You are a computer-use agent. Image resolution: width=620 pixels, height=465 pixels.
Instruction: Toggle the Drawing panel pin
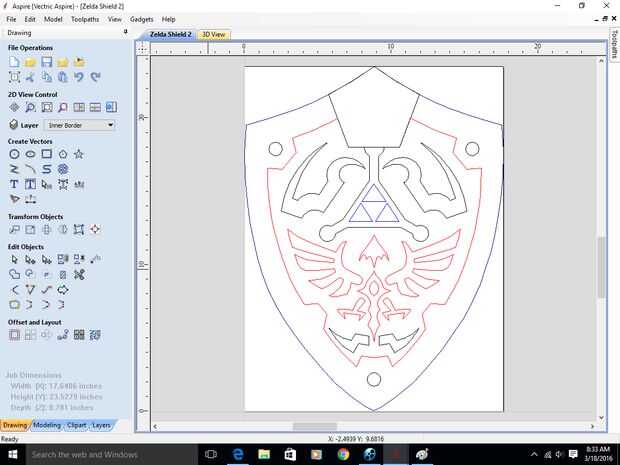[126, 32]
